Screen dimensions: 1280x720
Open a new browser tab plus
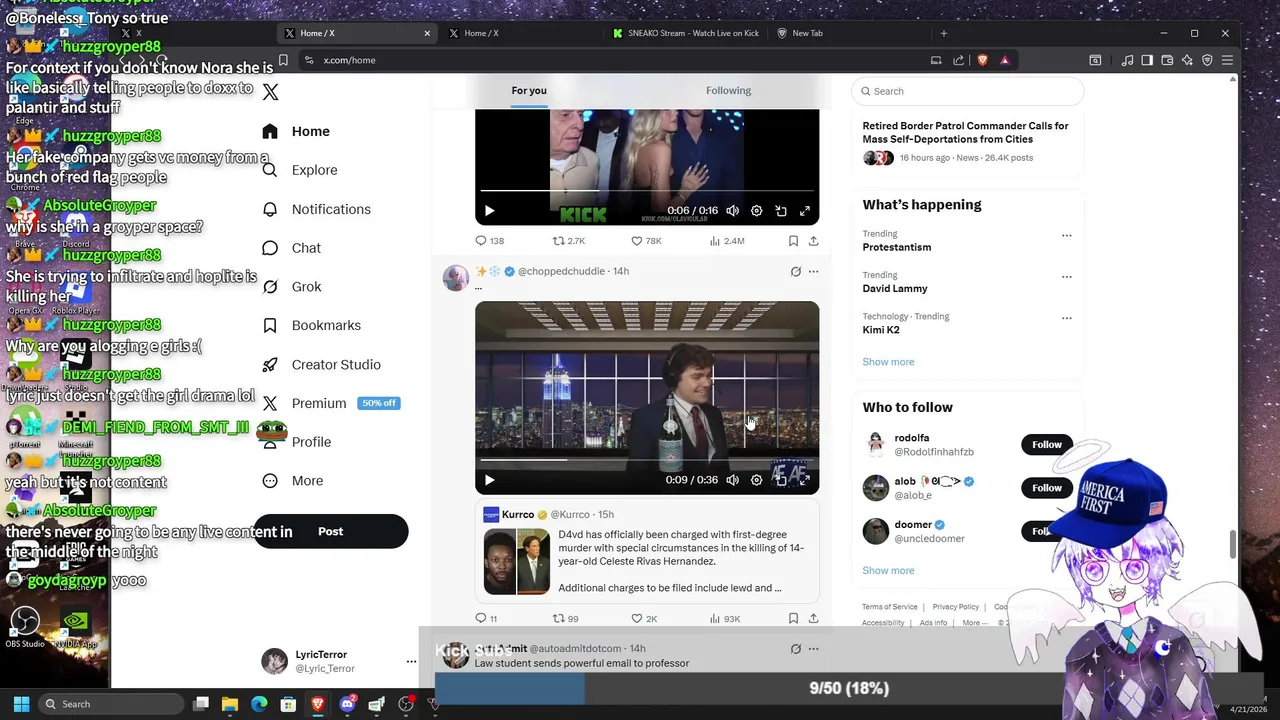click(x=943, y=33)
